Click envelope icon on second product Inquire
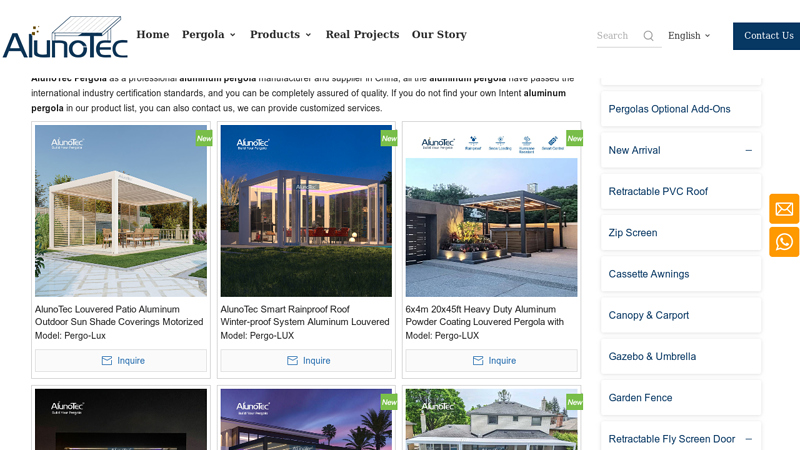Image resolution: width=800 pixels, height=450 pixels. tap(292, 361)
